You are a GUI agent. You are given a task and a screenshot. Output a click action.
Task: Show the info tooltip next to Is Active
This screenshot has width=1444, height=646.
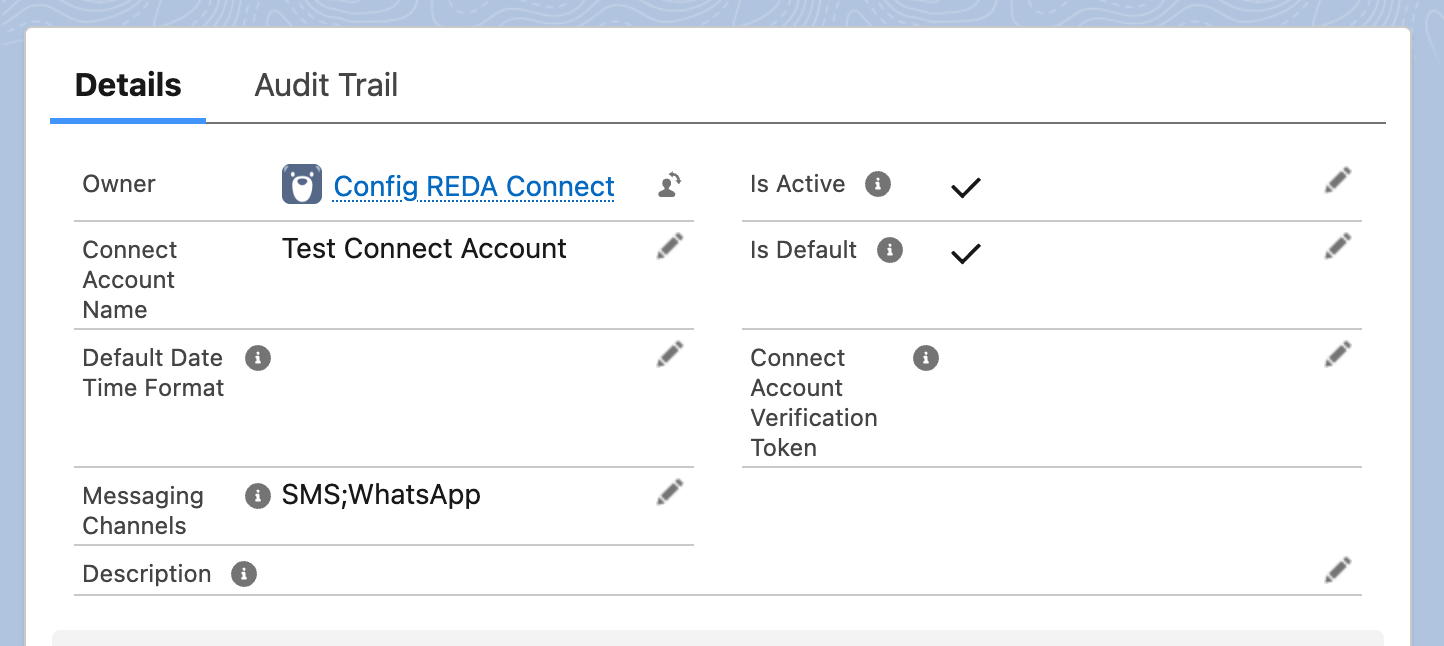(878, 184)
